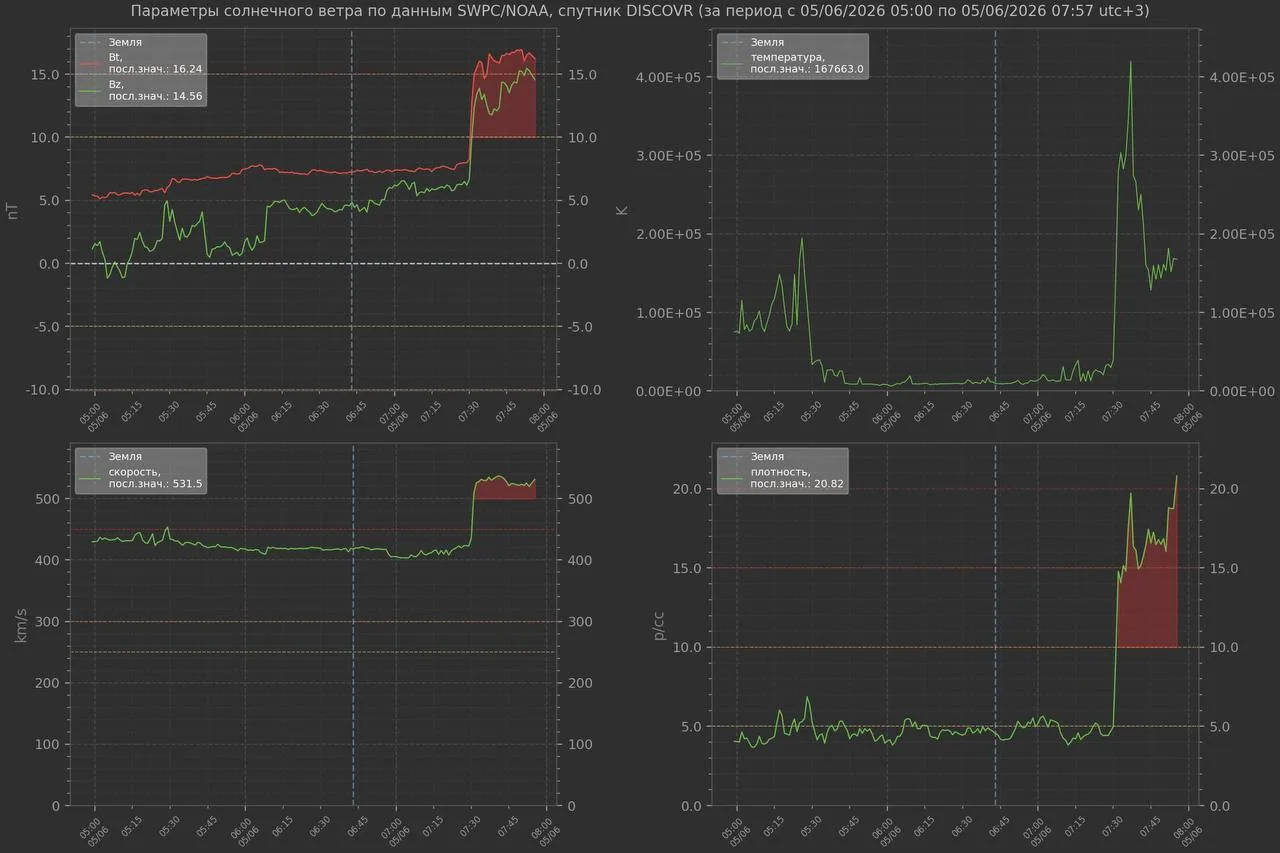Click the right-axis '400' label of speed chart

(x=581, y=560)
